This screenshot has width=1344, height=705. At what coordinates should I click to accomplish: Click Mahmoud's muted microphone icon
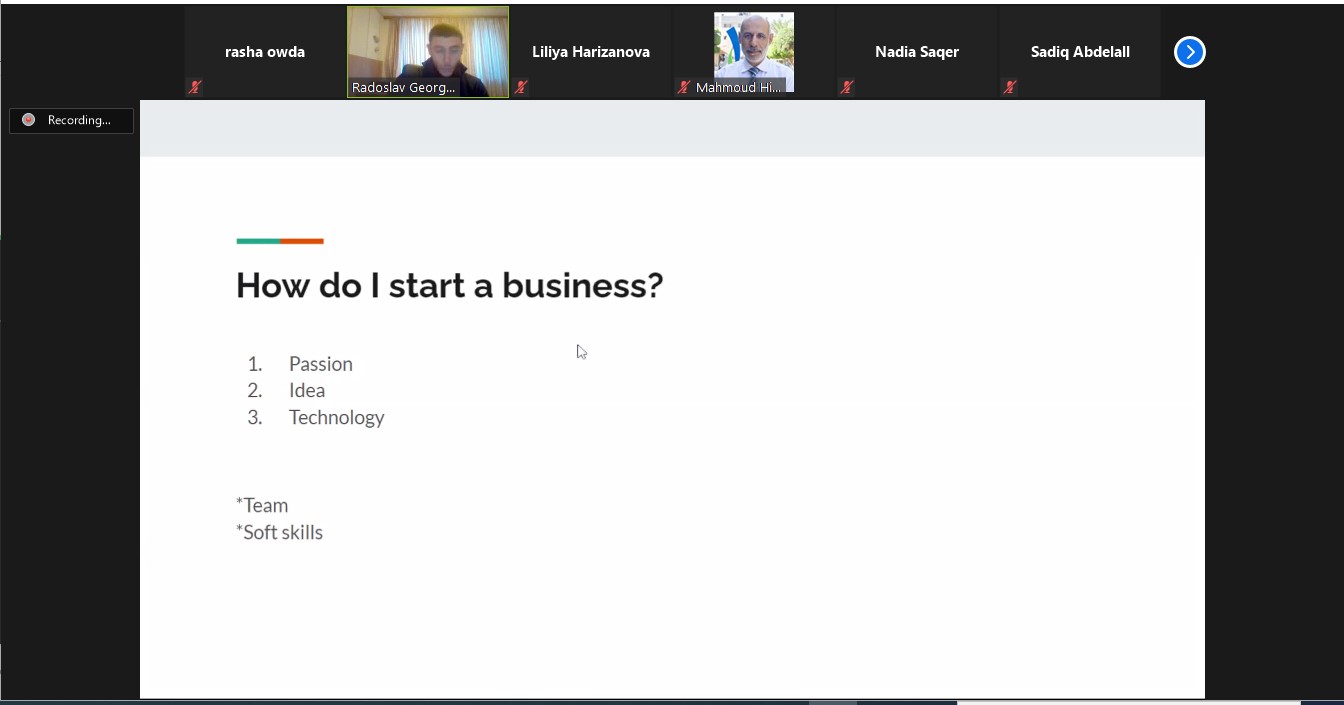pos(684,87)
